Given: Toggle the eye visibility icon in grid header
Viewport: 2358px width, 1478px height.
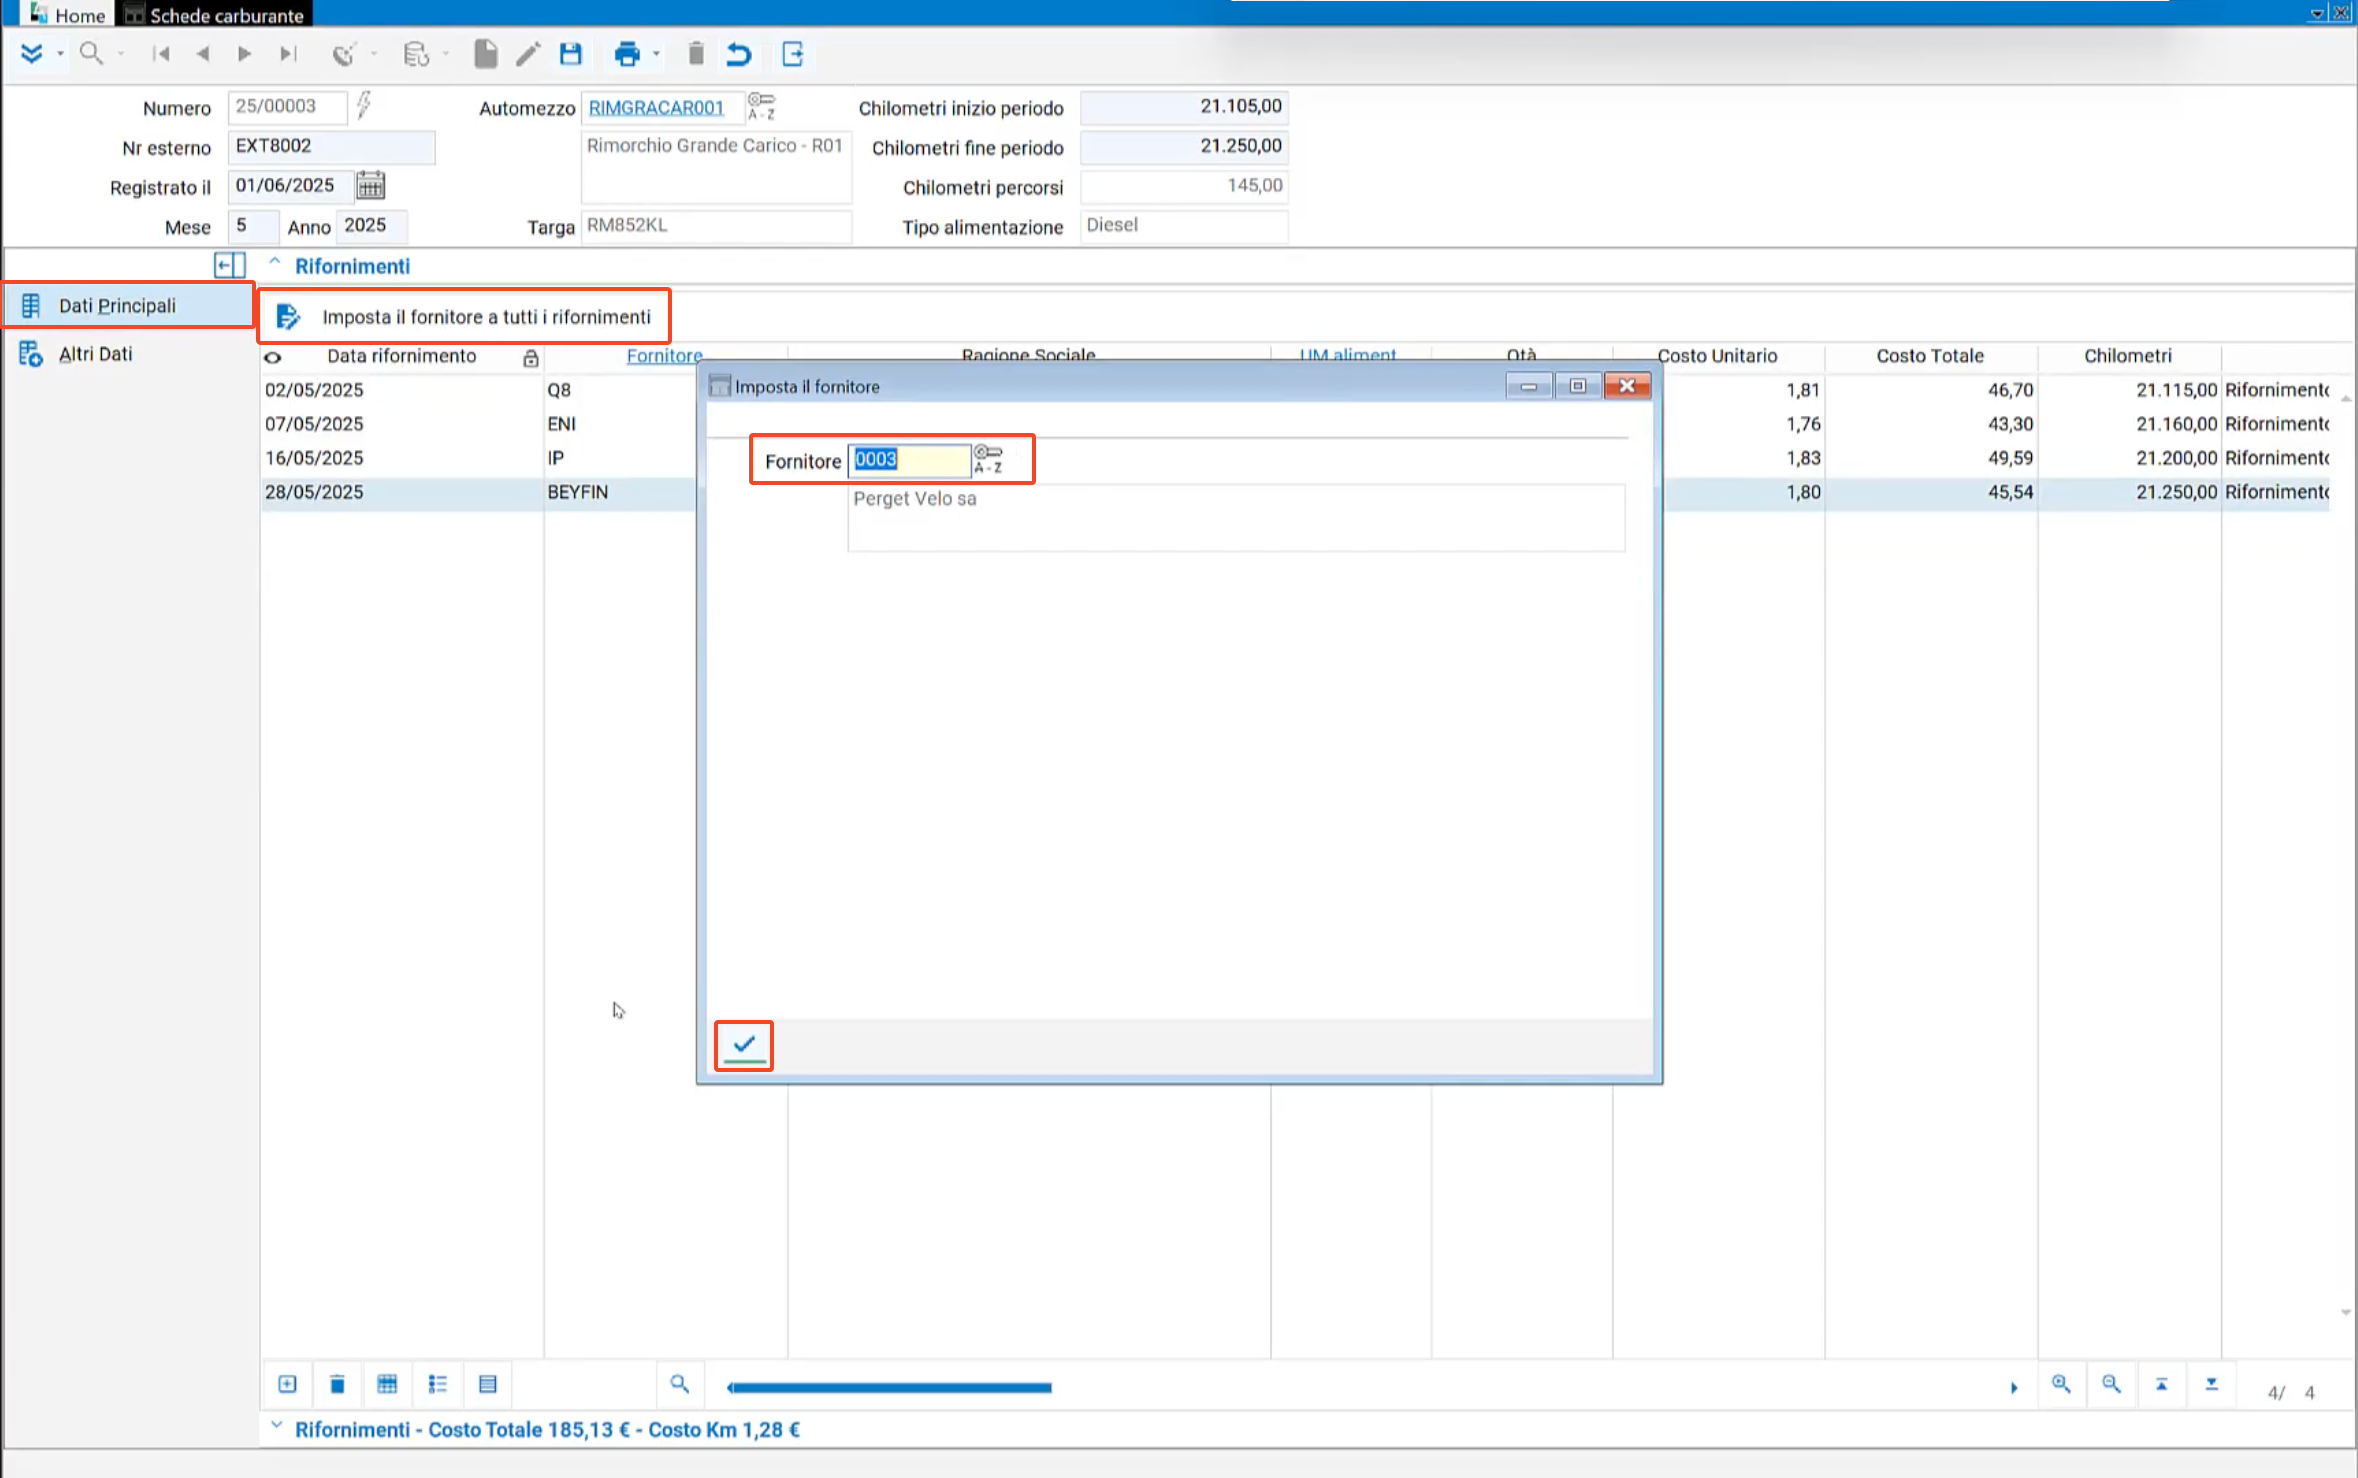Looking at the screenshot, I should tap(272, 357).
